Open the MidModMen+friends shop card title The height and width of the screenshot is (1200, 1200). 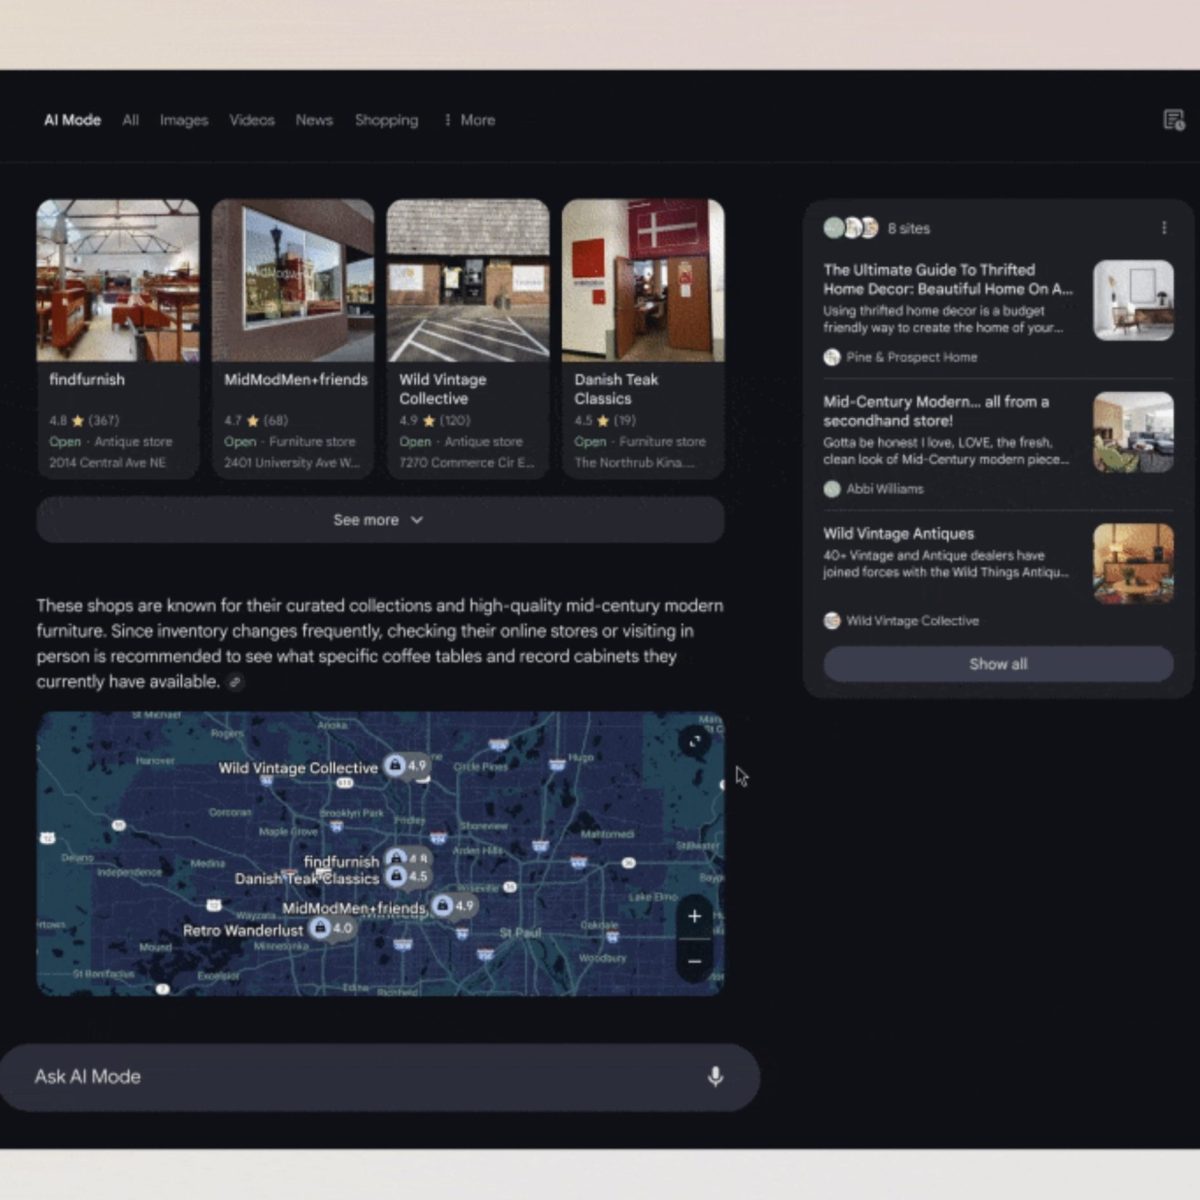pyautogui.click(x=296, y=380)
